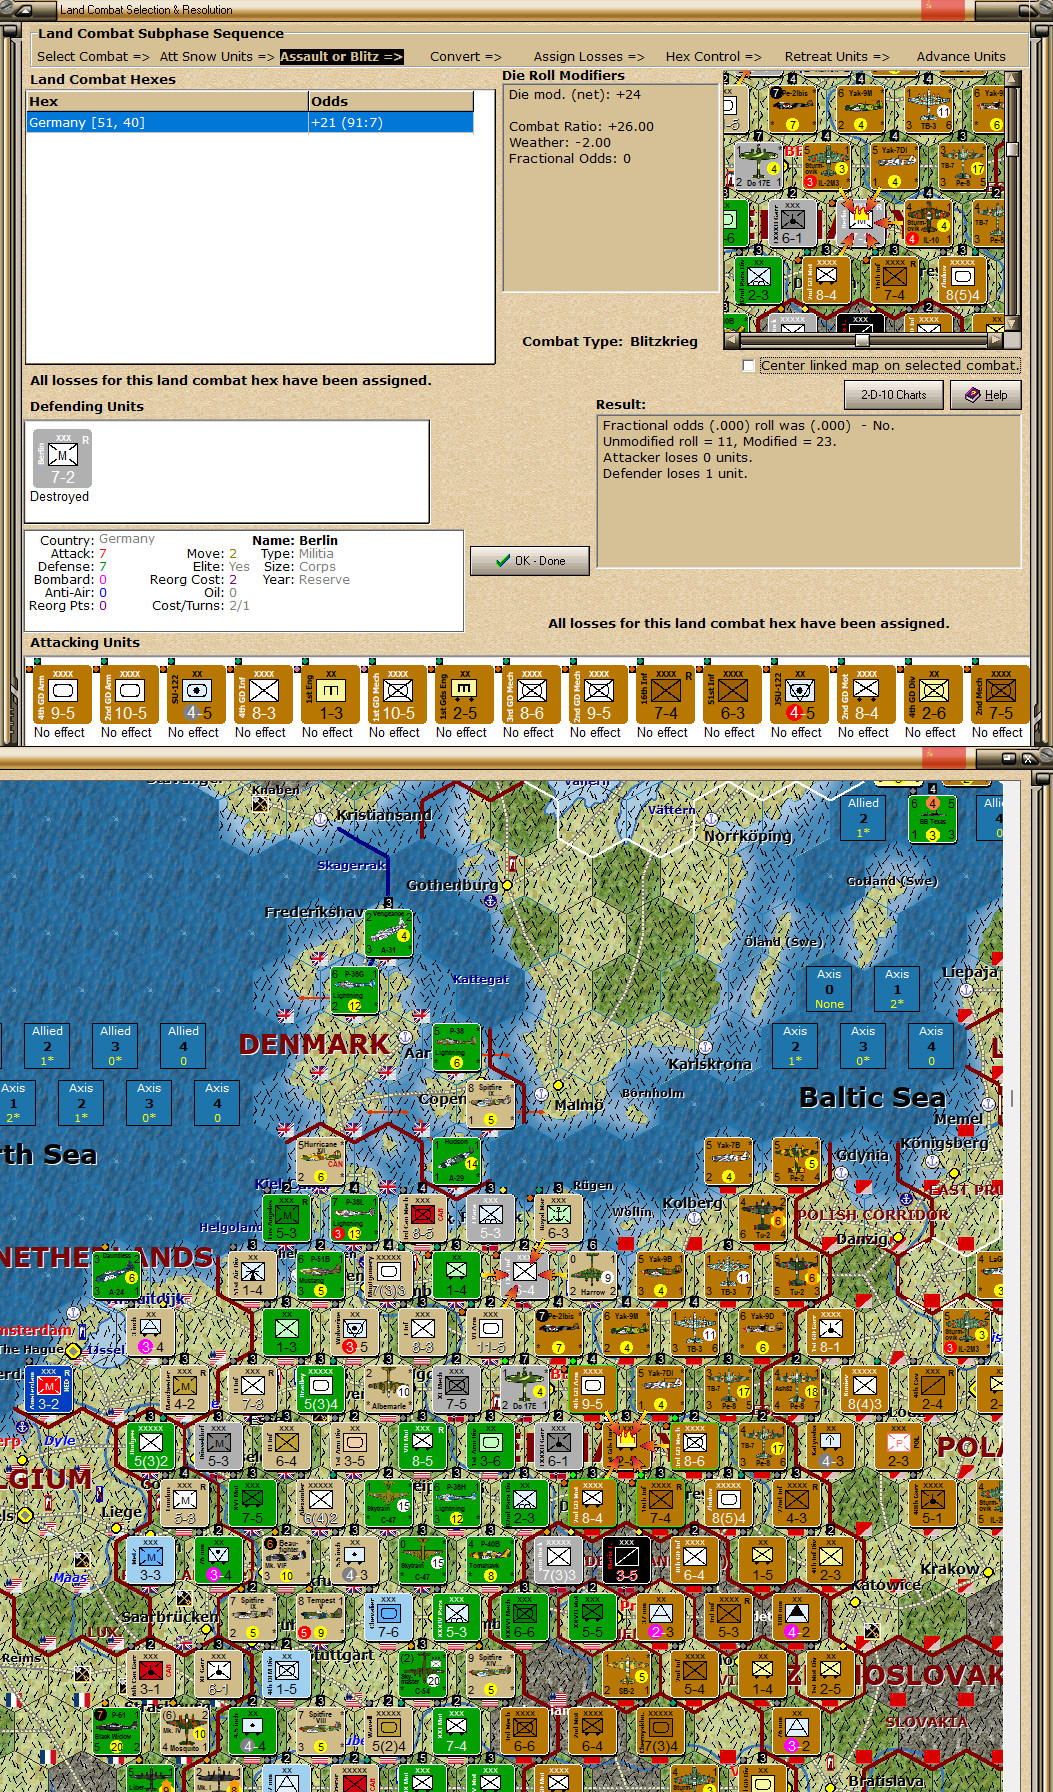This screenshot has width=1053, height=1792.
Task: Click the 8(5)4 unit in mini-map
Action: point(962,280)
